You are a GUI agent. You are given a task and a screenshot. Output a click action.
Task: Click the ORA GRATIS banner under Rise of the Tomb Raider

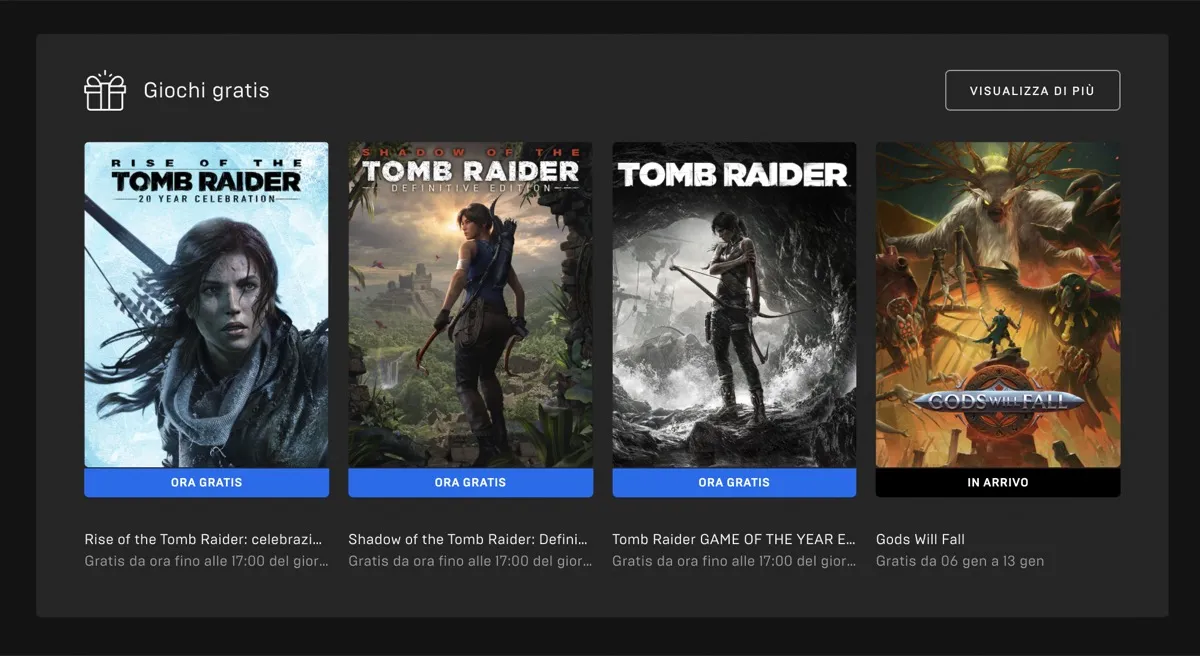tap(206, 482)
